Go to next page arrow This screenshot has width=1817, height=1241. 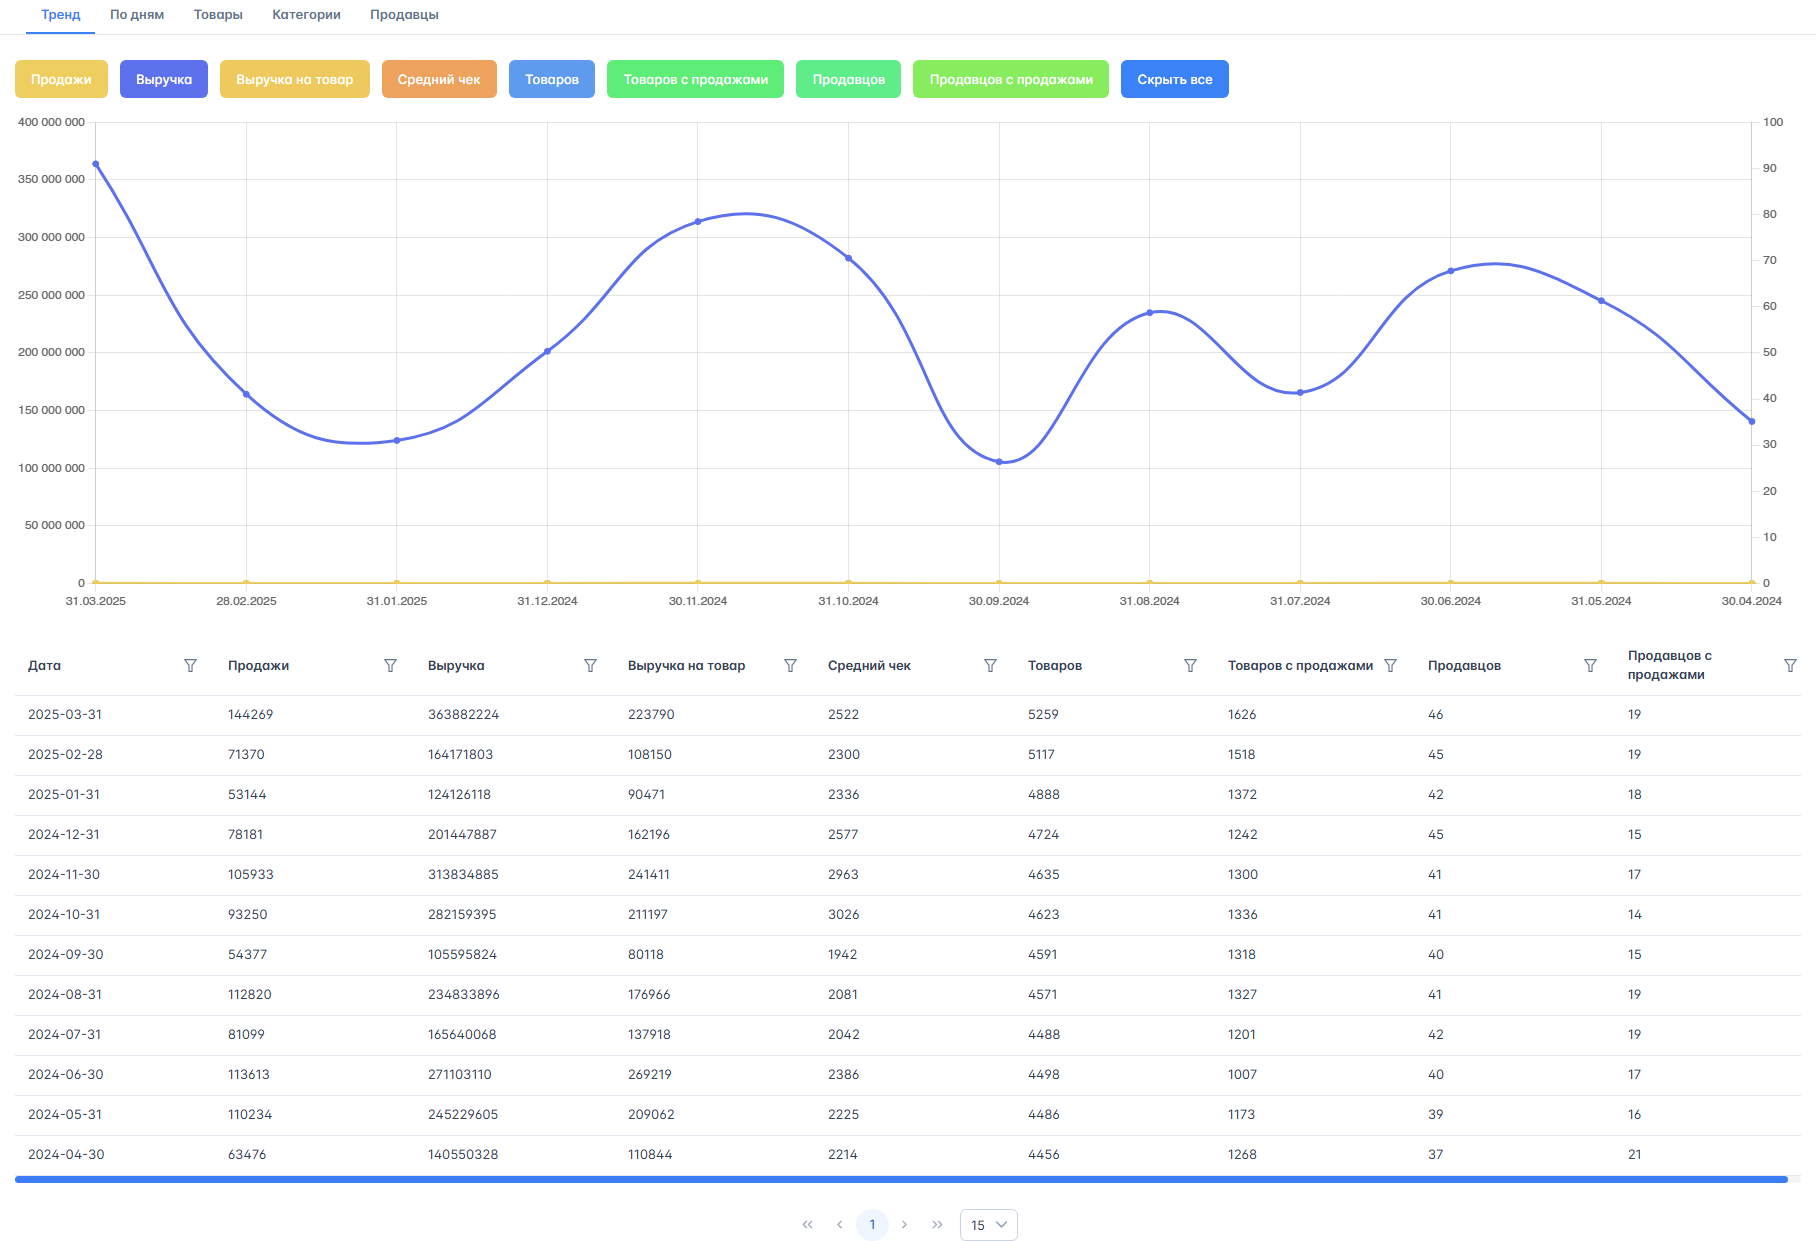point(905,1225)
